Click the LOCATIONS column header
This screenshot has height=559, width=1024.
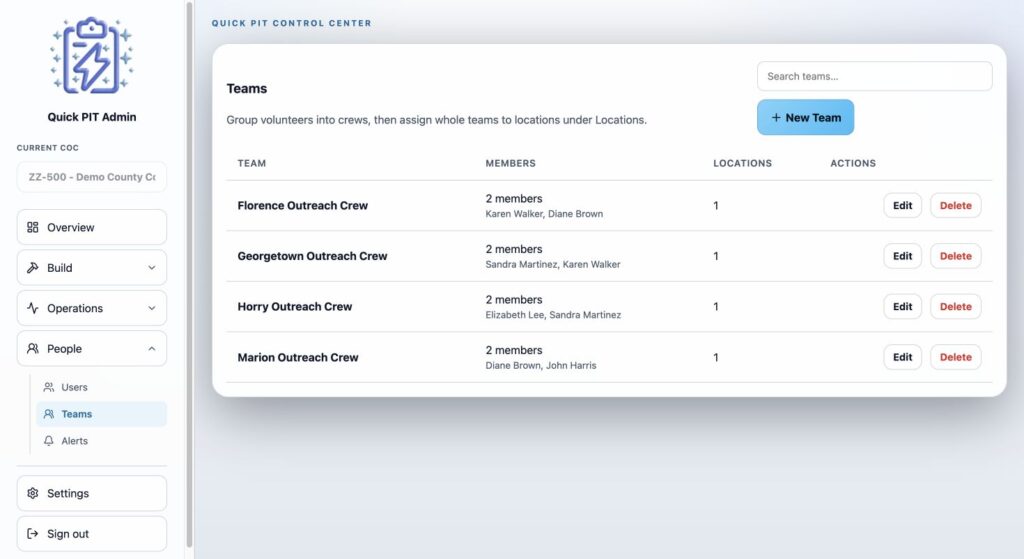pos(743,163)
